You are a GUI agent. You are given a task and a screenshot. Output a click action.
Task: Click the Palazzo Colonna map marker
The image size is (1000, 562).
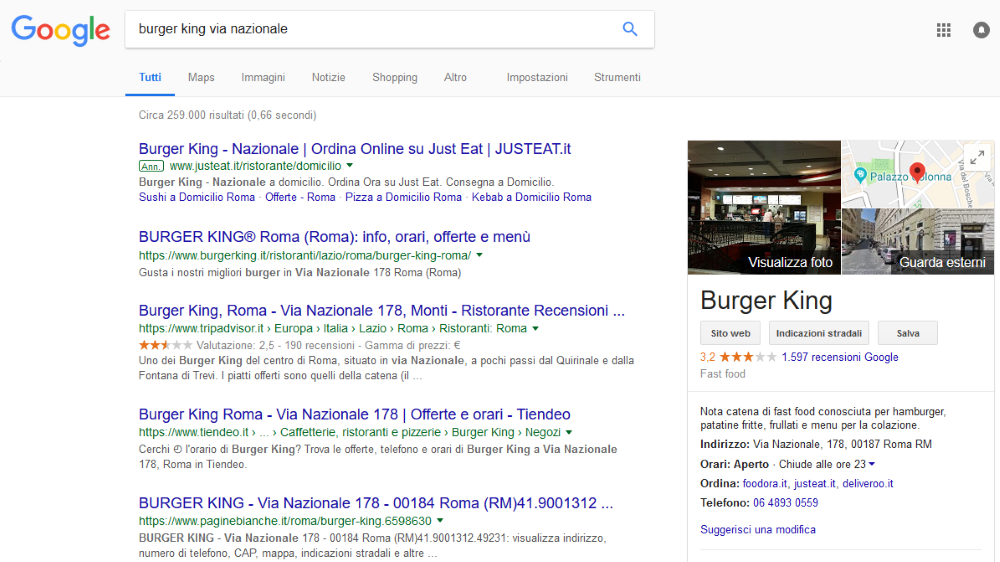[x=860, y=175]
